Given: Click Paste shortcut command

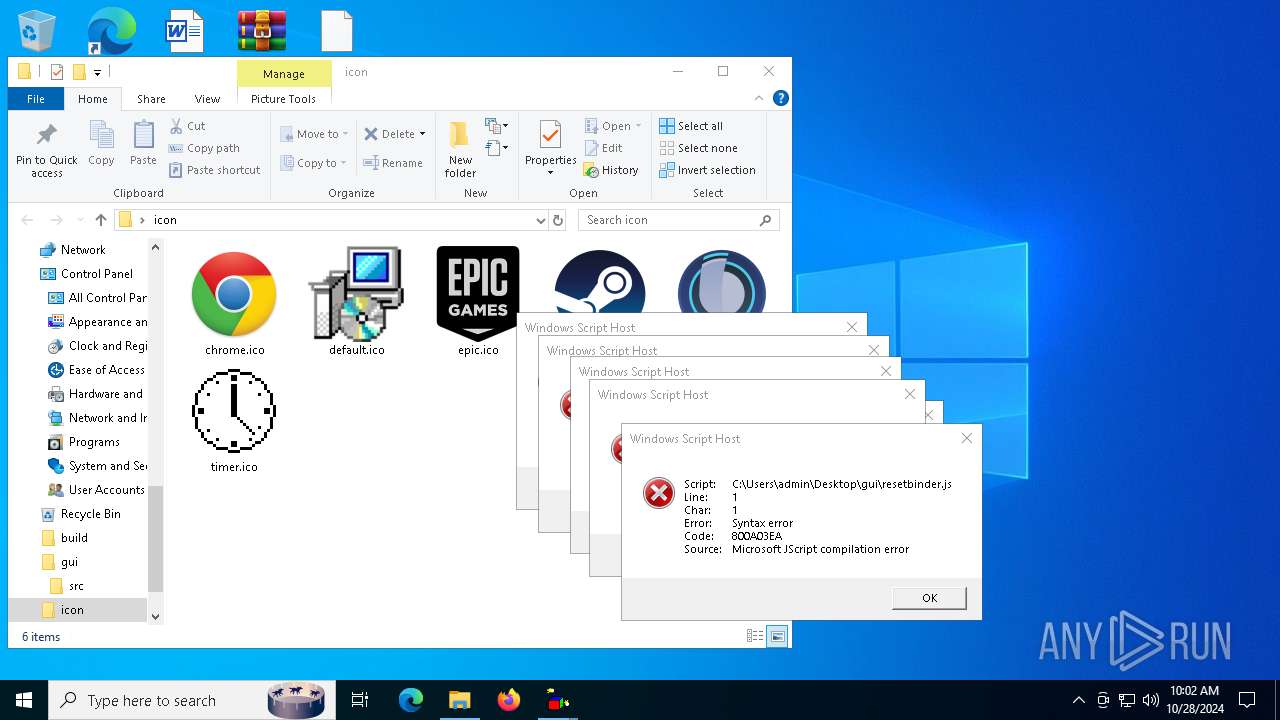Looking at the screenshot, I should coord(214,170).
